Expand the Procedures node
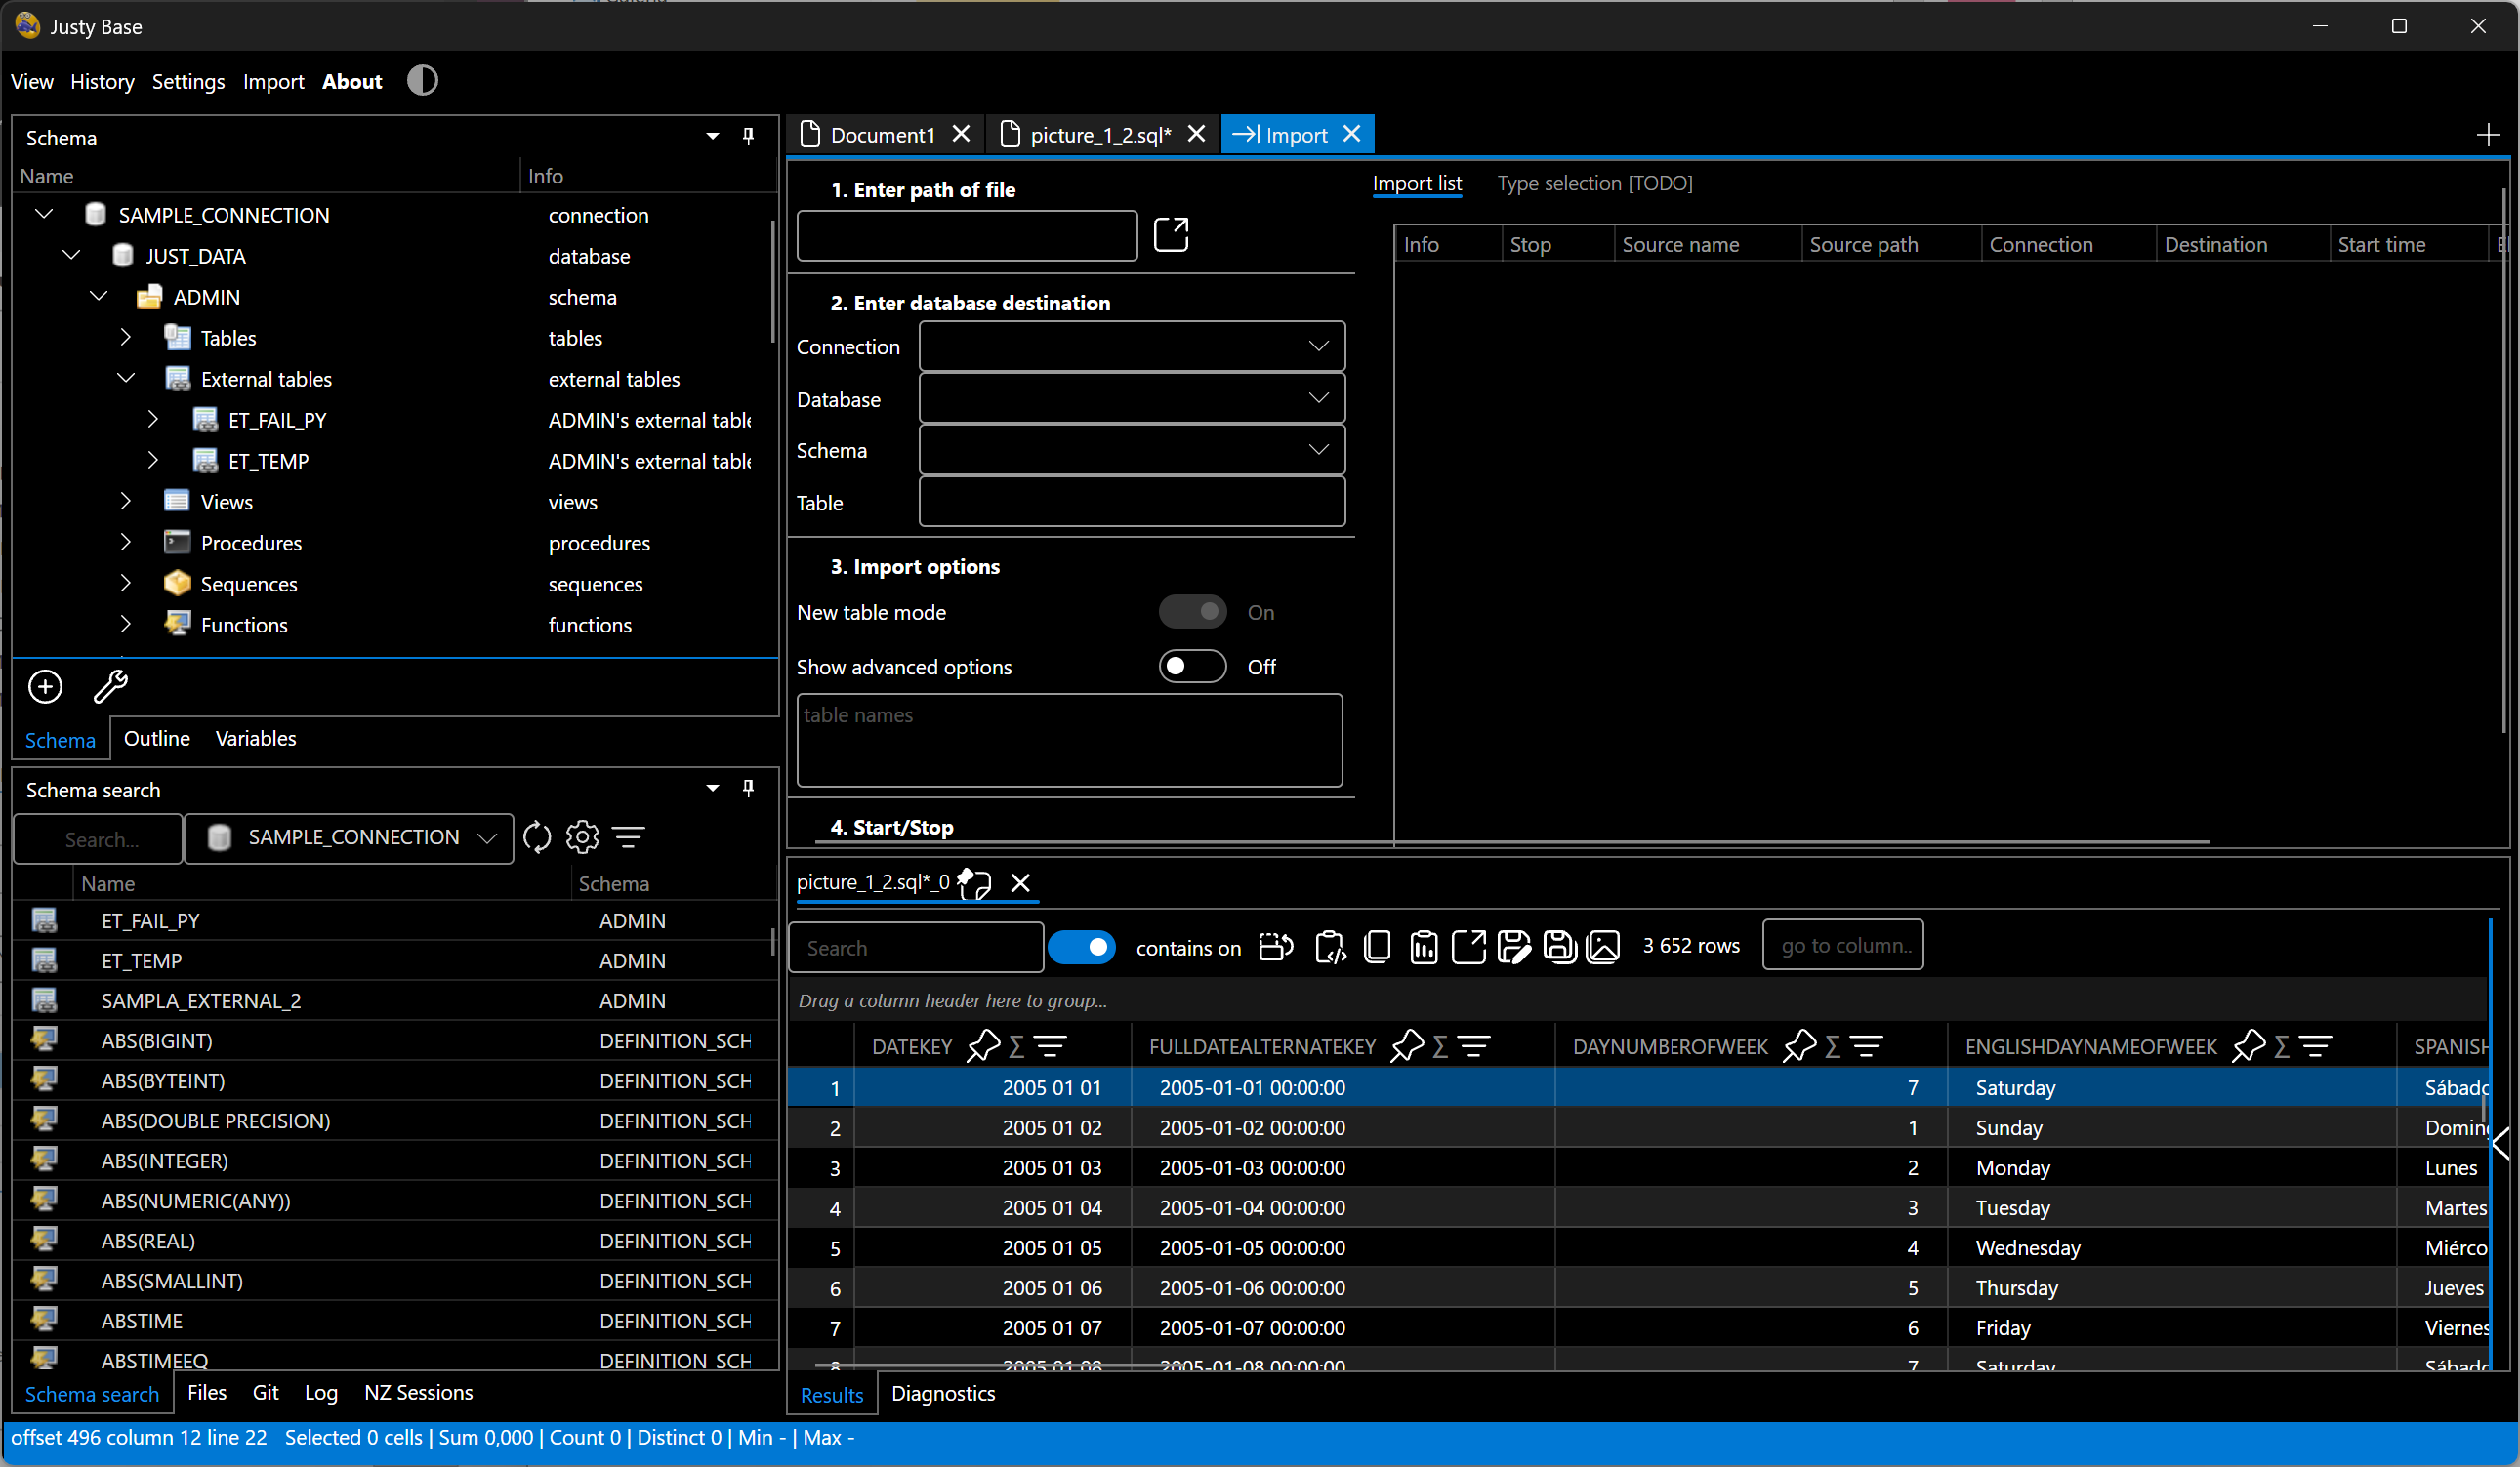 point(125,542)
